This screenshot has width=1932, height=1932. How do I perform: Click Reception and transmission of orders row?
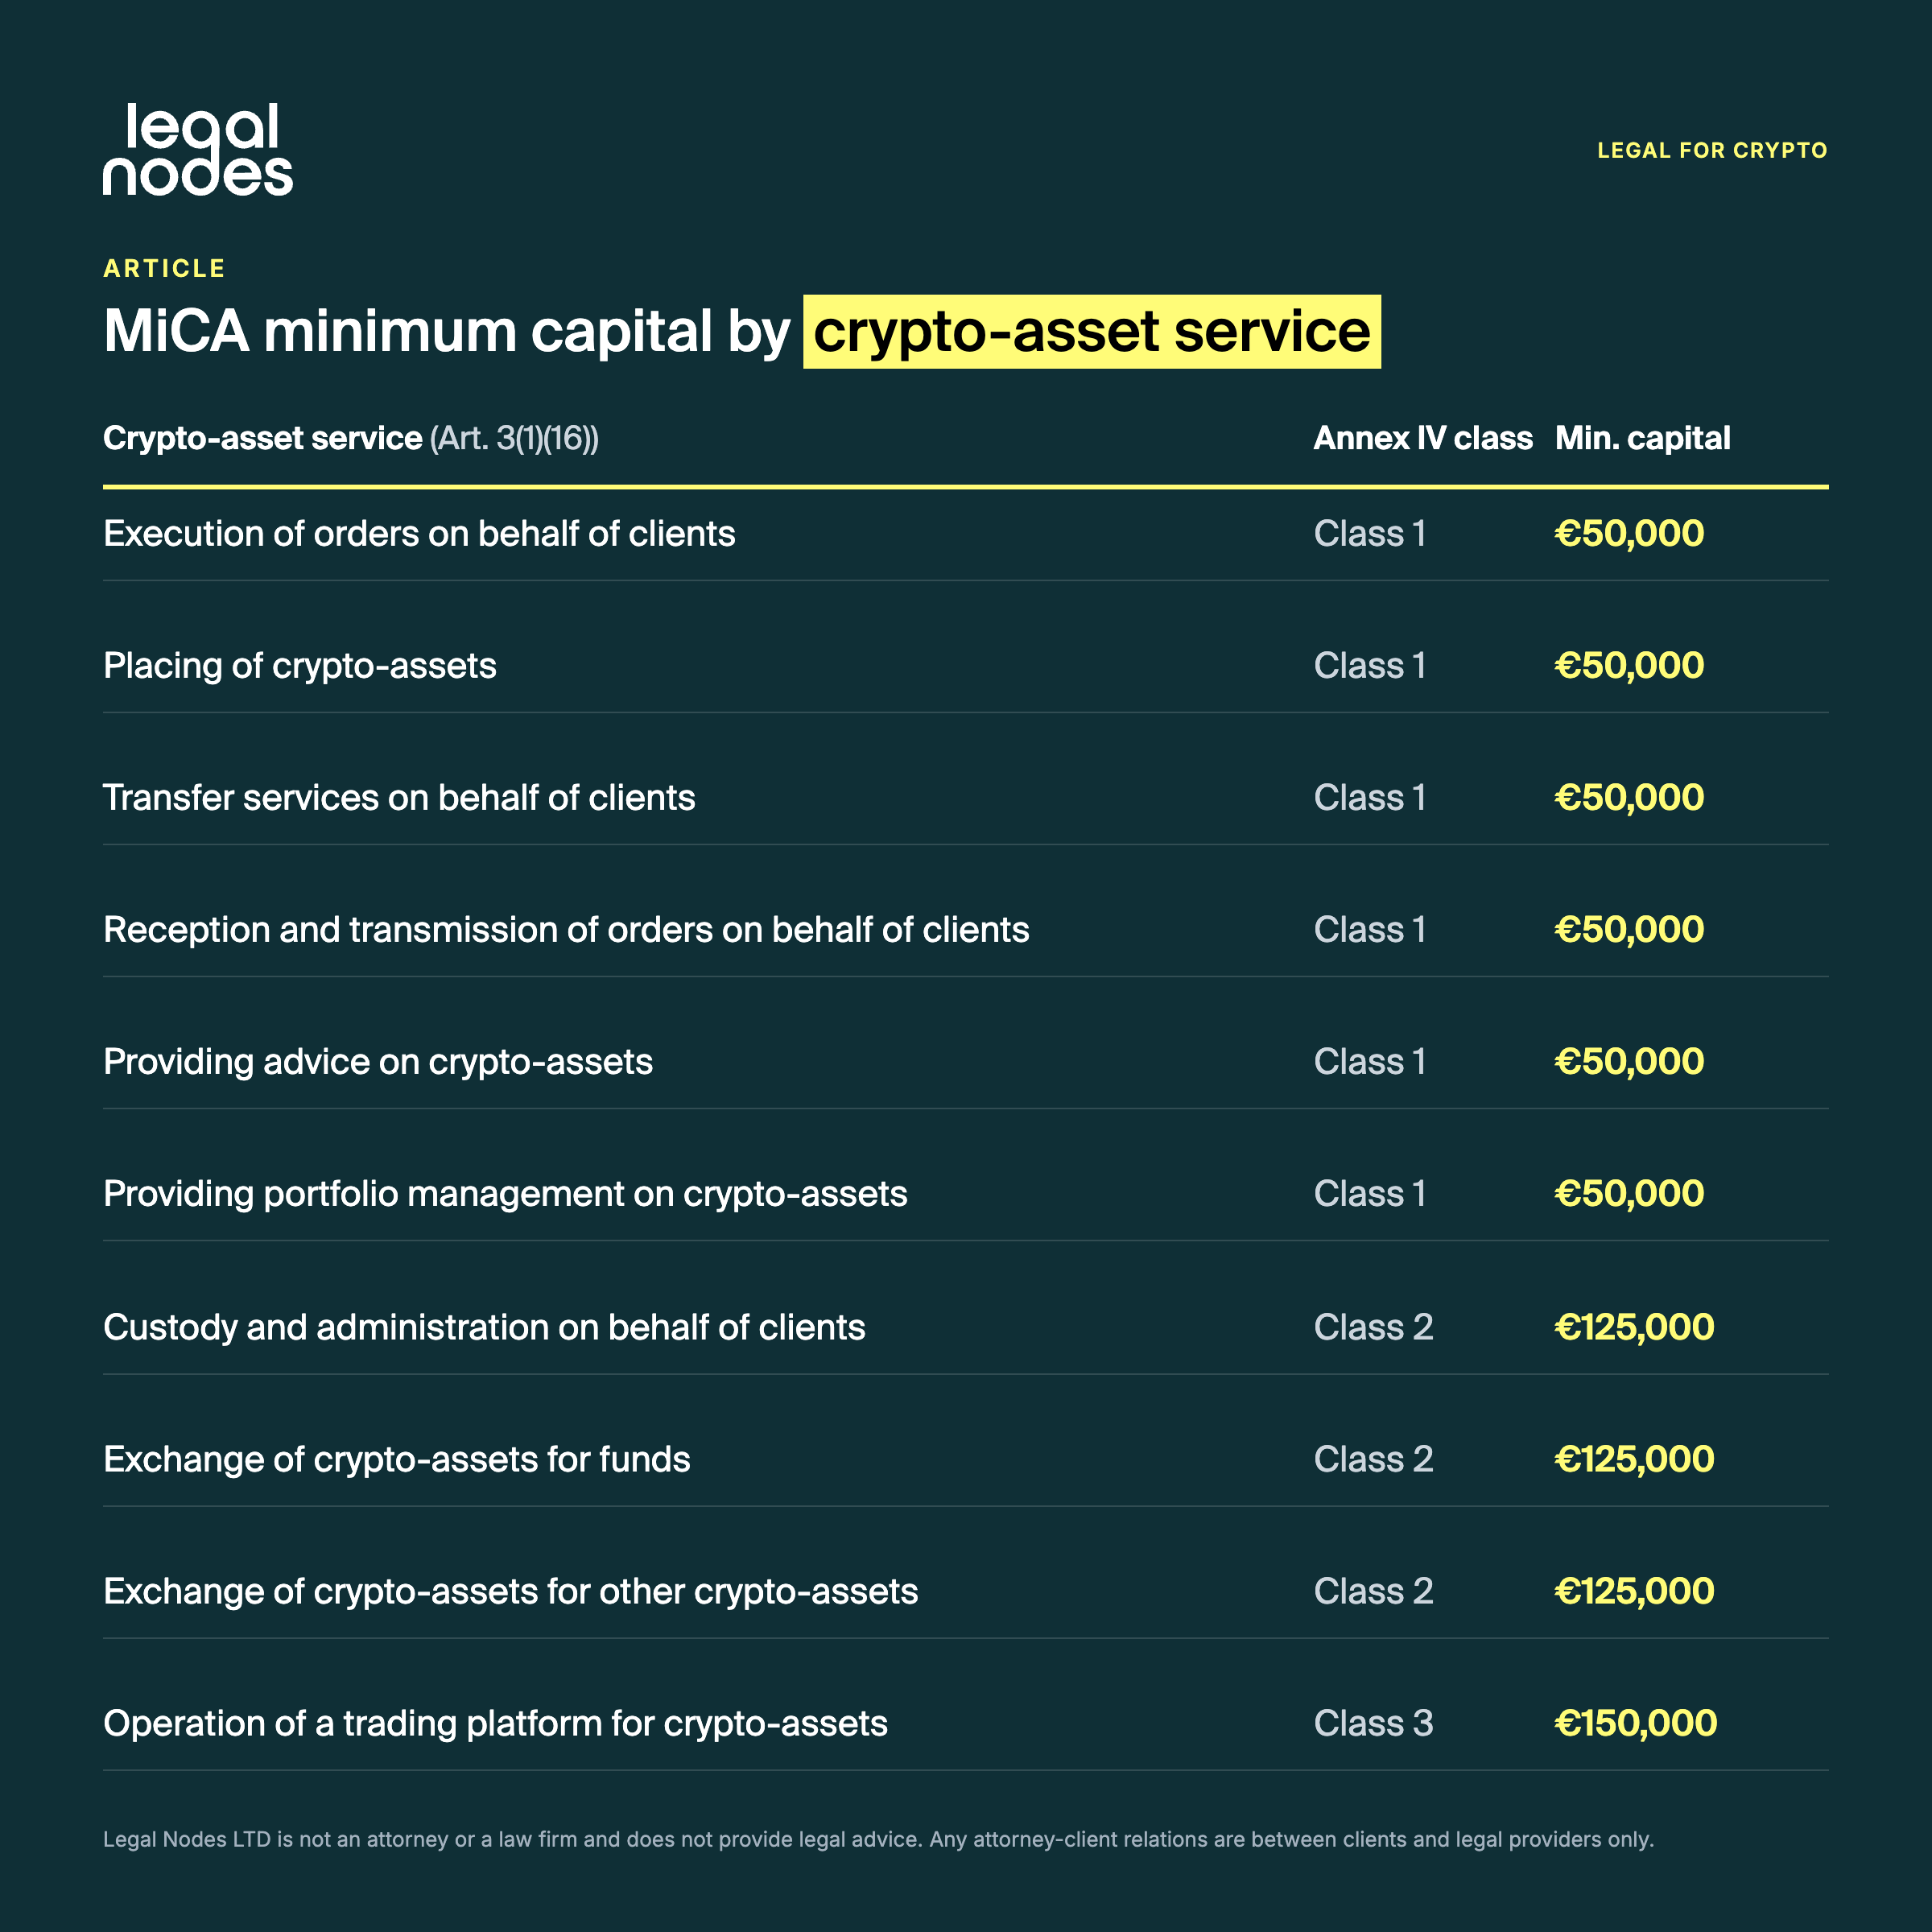pyautogui.click(x=965, y=930)
